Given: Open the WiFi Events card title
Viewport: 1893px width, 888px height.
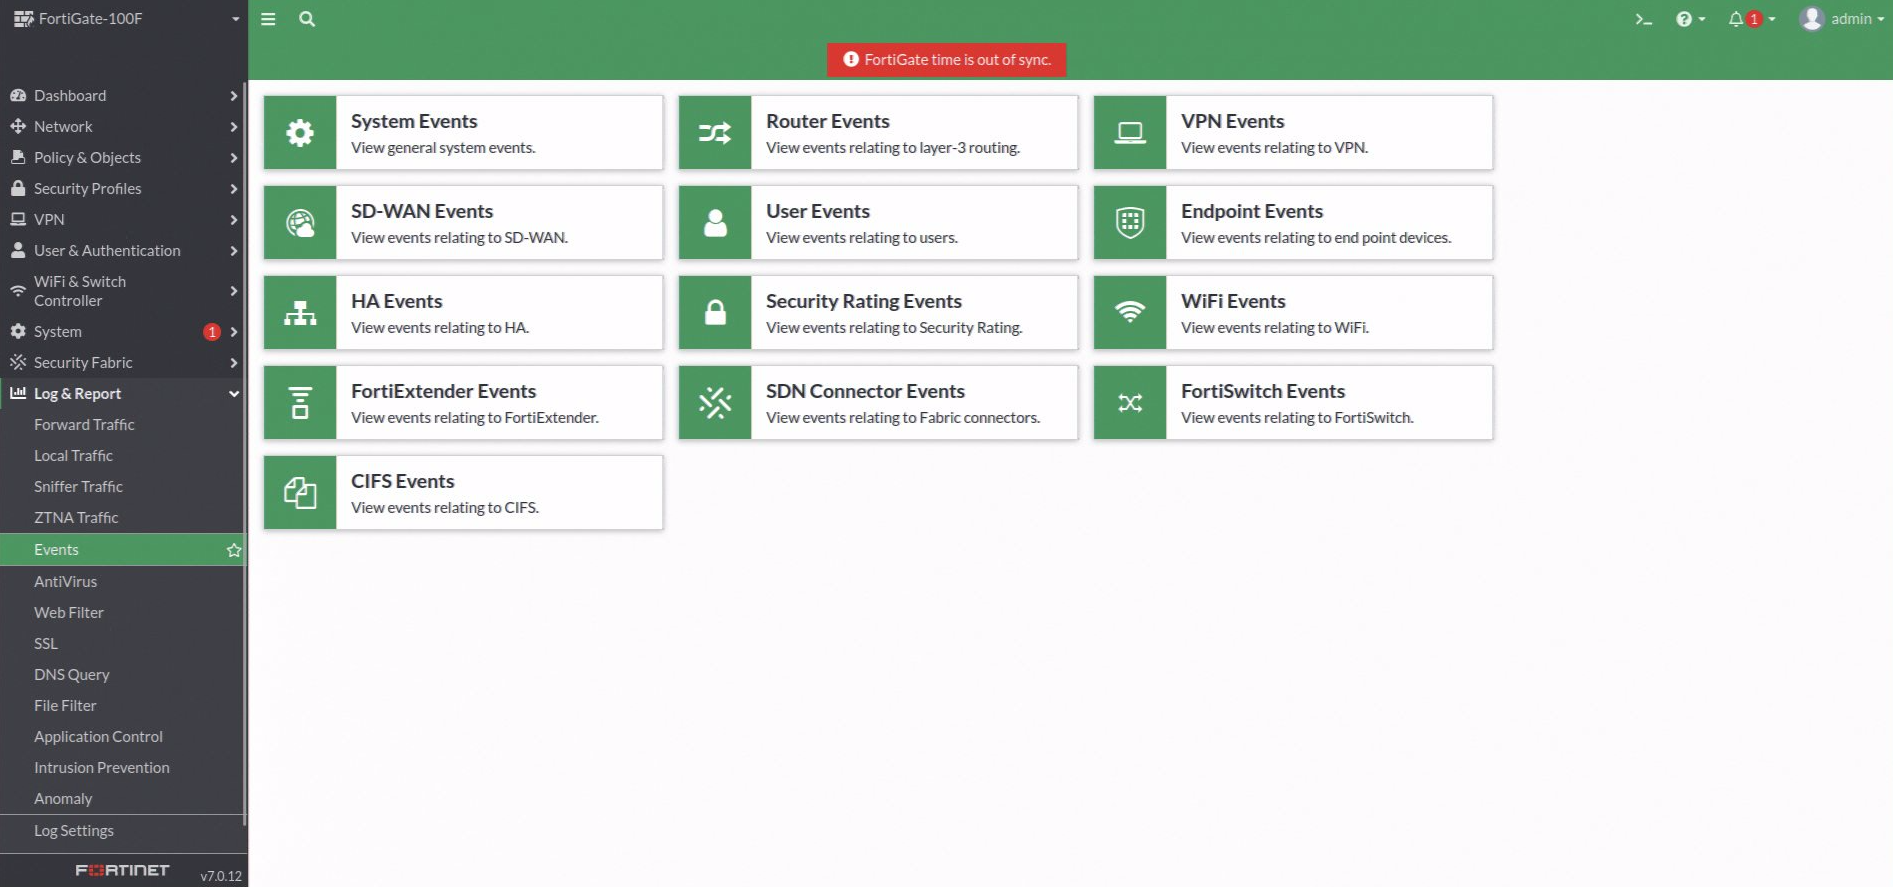Looking at the screenshot, I should [1233, 301].
